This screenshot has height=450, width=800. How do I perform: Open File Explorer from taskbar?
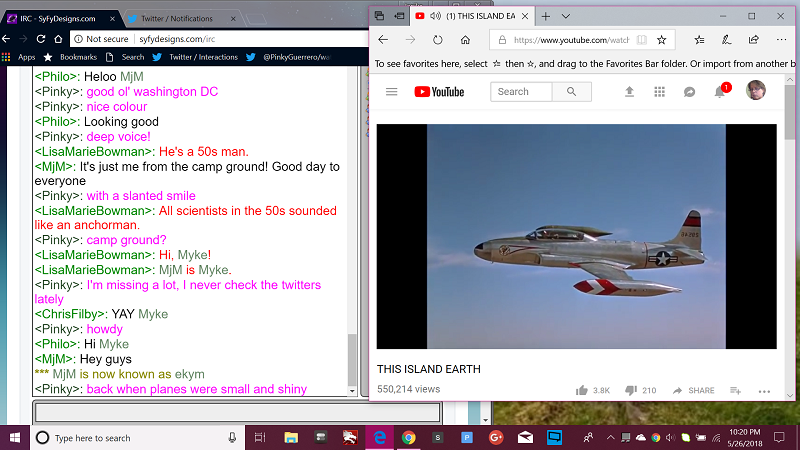(291, 438)
